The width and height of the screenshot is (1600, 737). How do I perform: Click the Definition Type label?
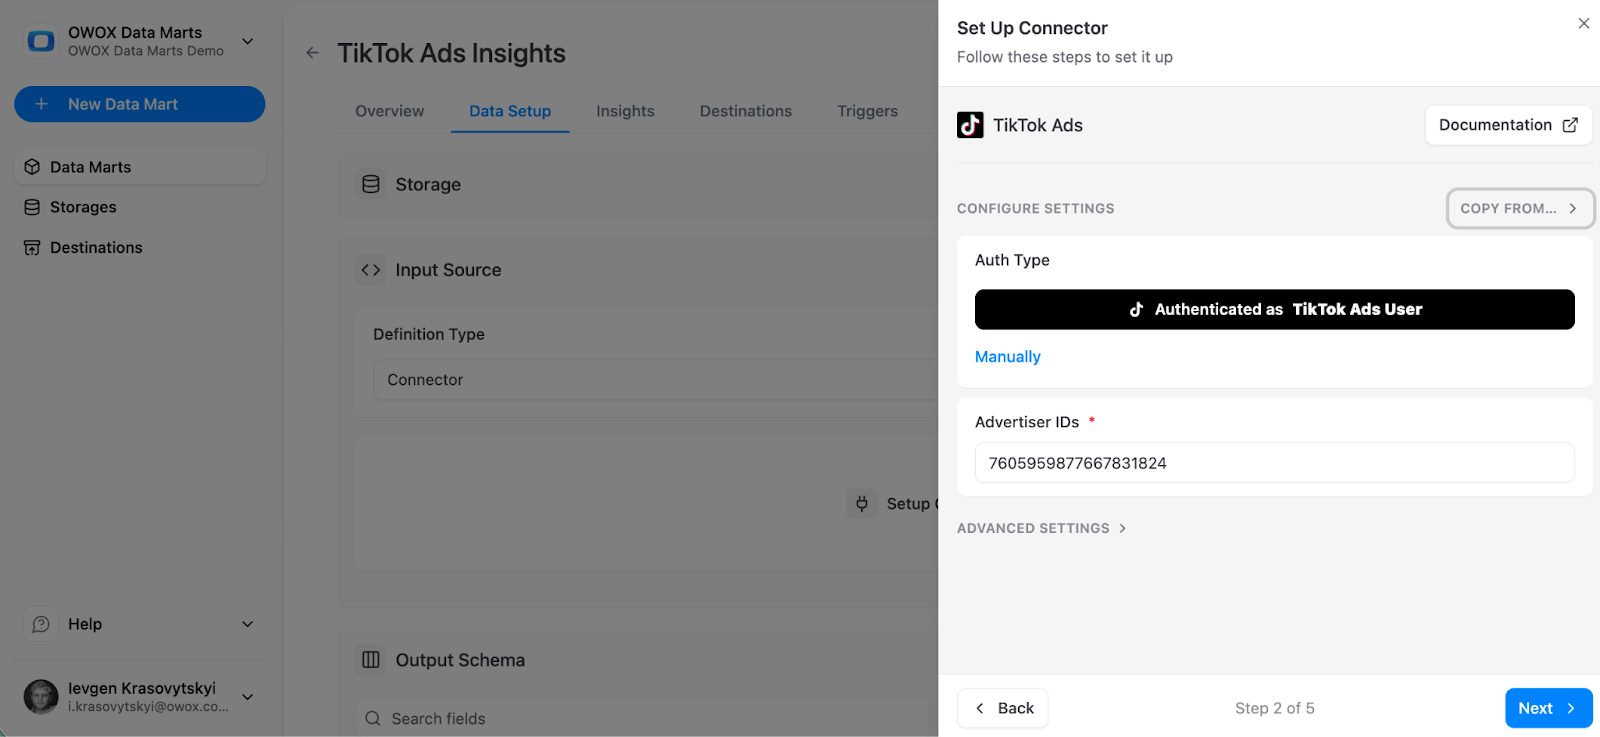pyautogui.click(x=429, y=334)
